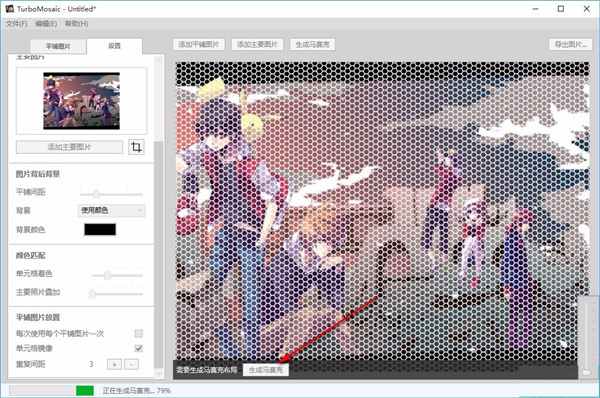Image resolution: width=600 pixels, height=398 pixels.
Task: Open the background type dropdown
Action: pos(111,210)
